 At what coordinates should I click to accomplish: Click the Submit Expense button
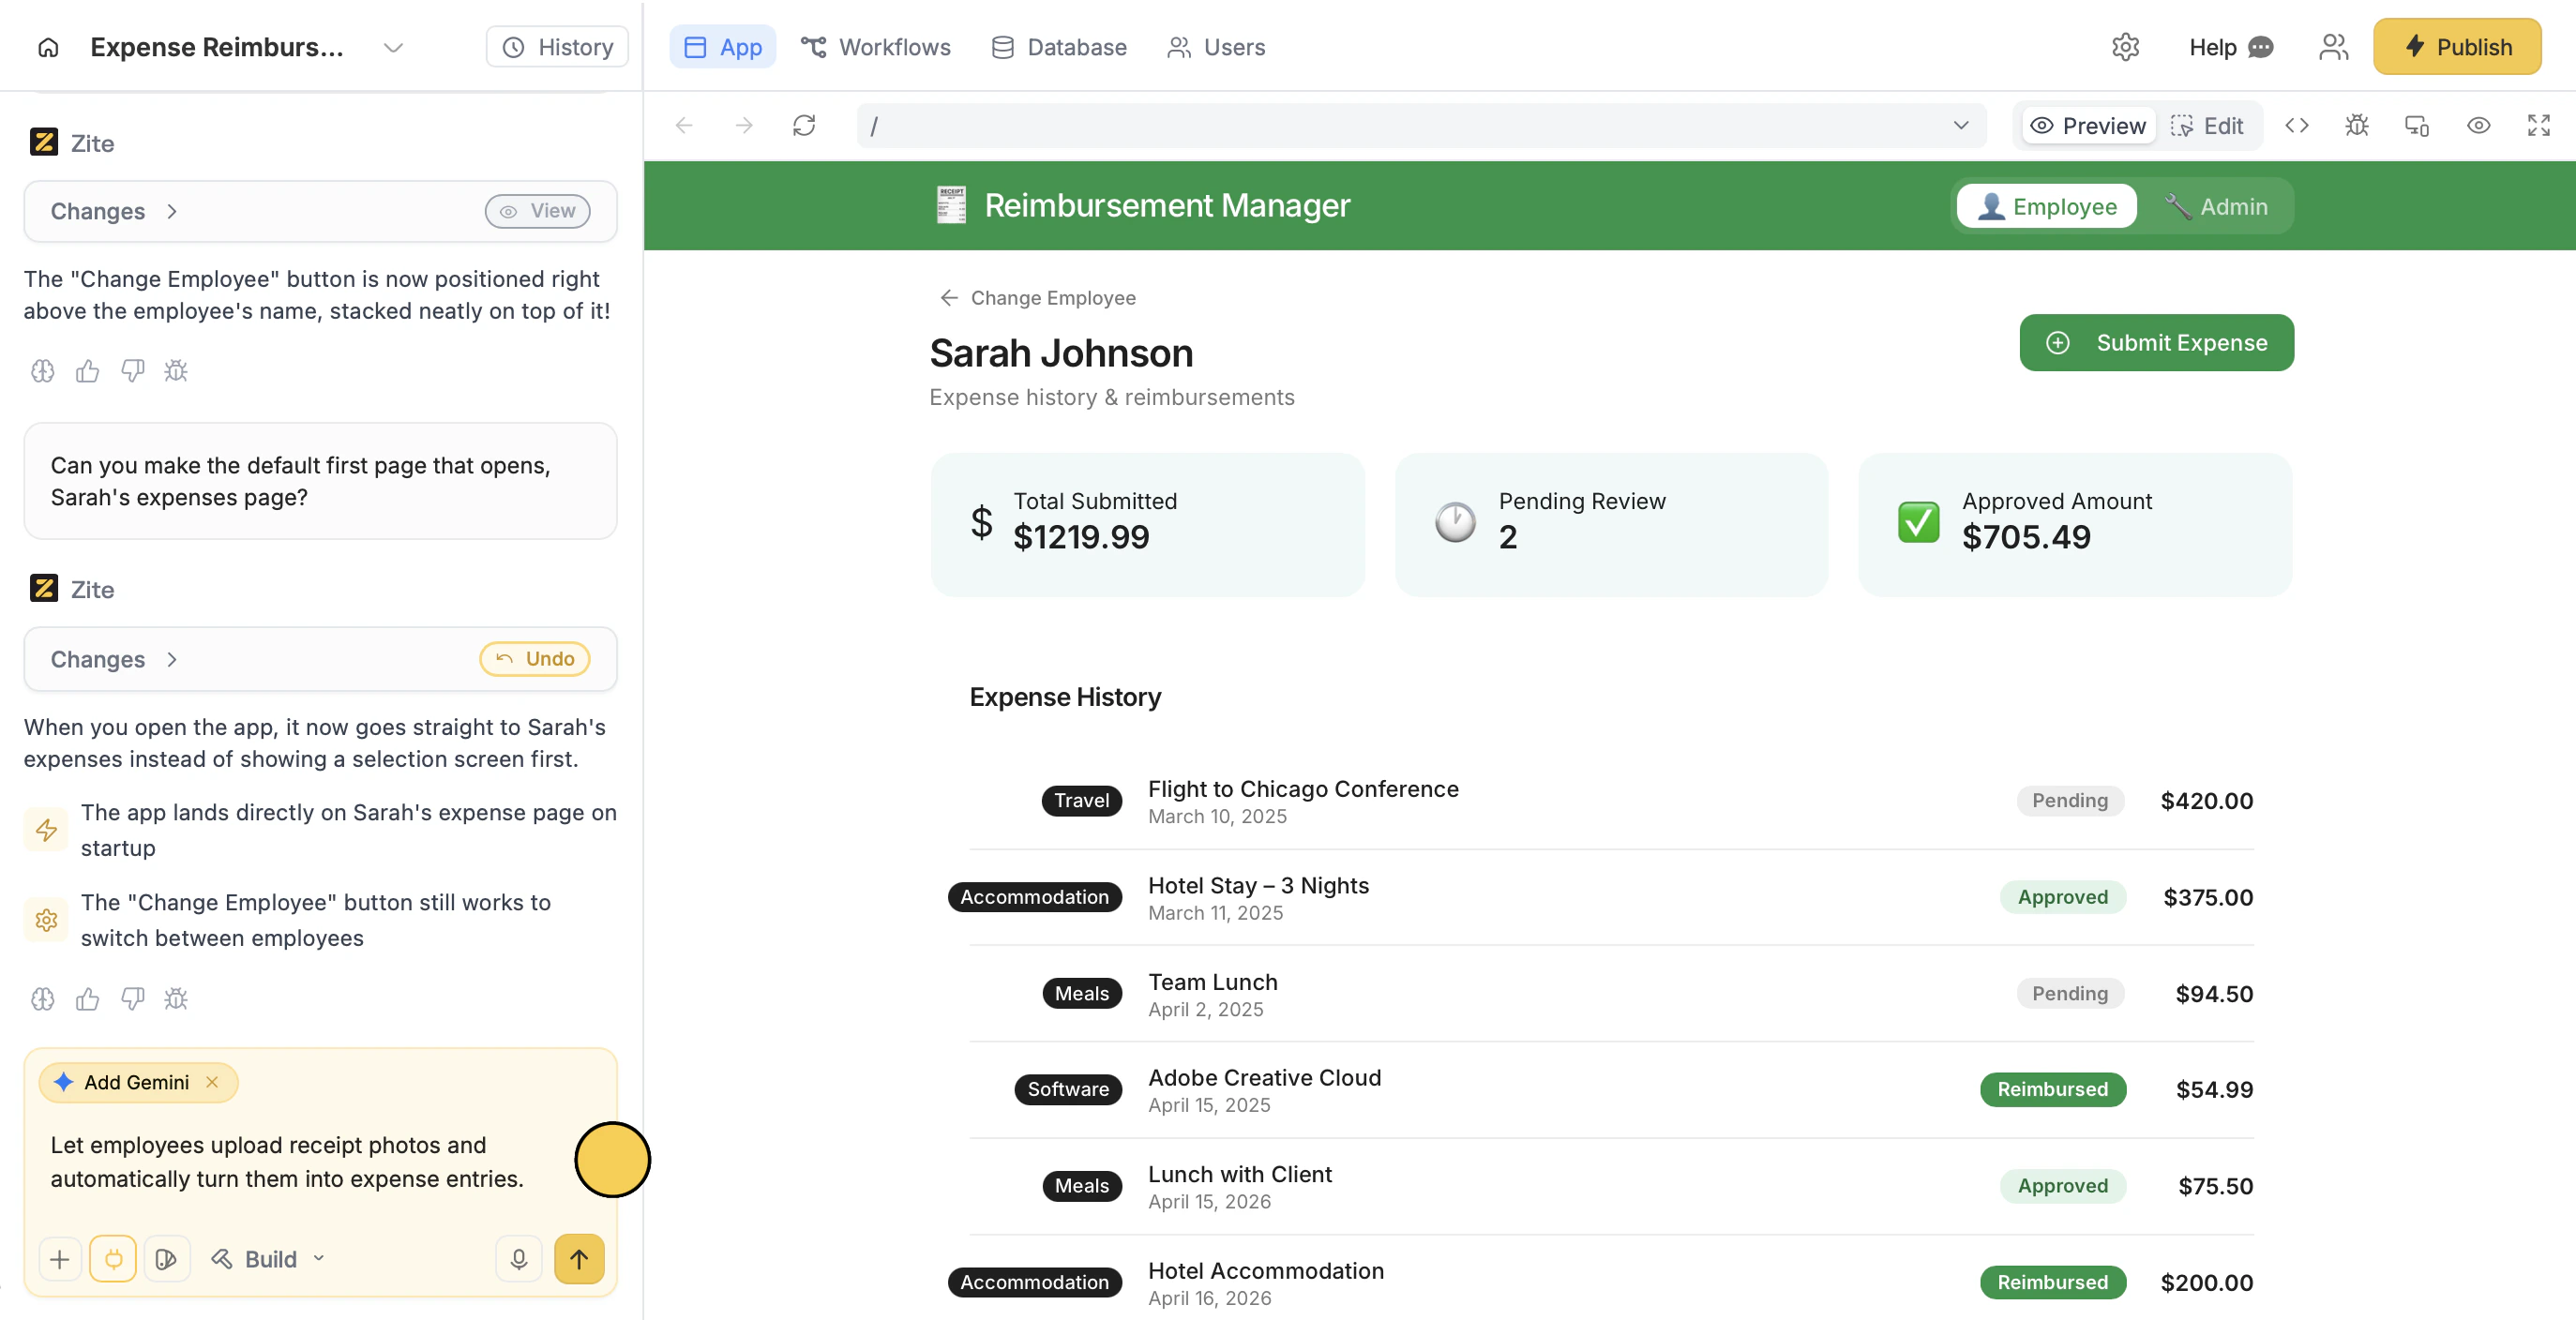2156,342
